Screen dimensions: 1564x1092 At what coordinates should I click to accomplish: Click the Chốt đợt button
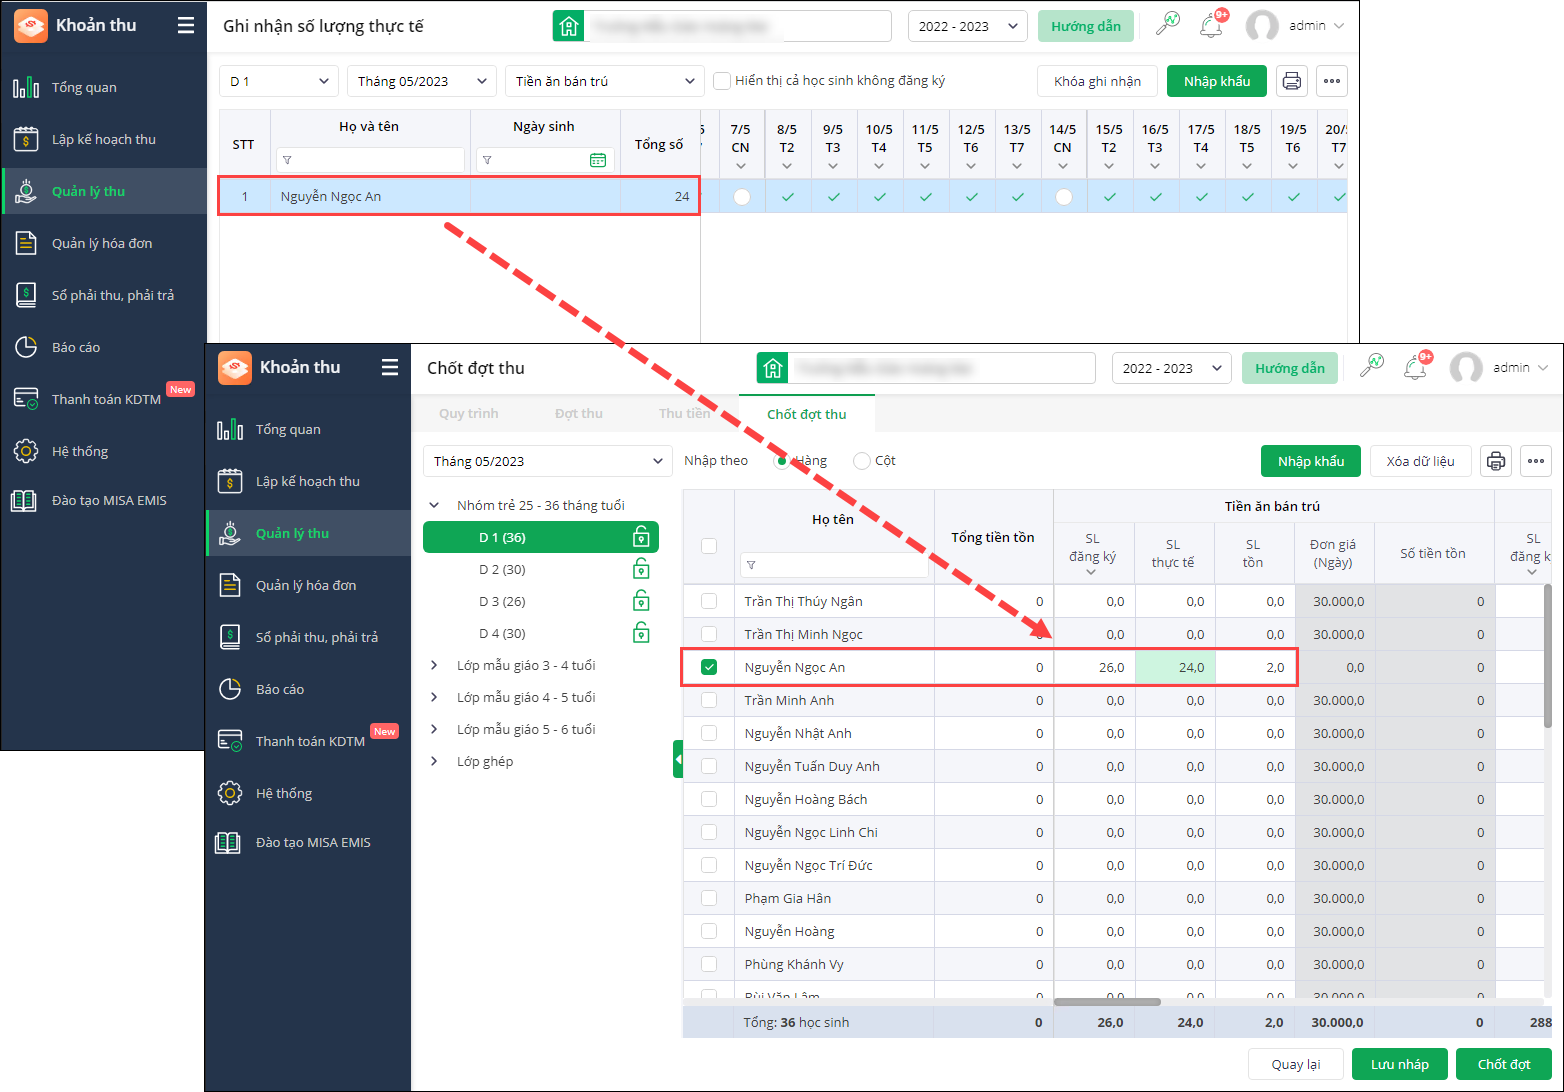pos(1504,1064)
